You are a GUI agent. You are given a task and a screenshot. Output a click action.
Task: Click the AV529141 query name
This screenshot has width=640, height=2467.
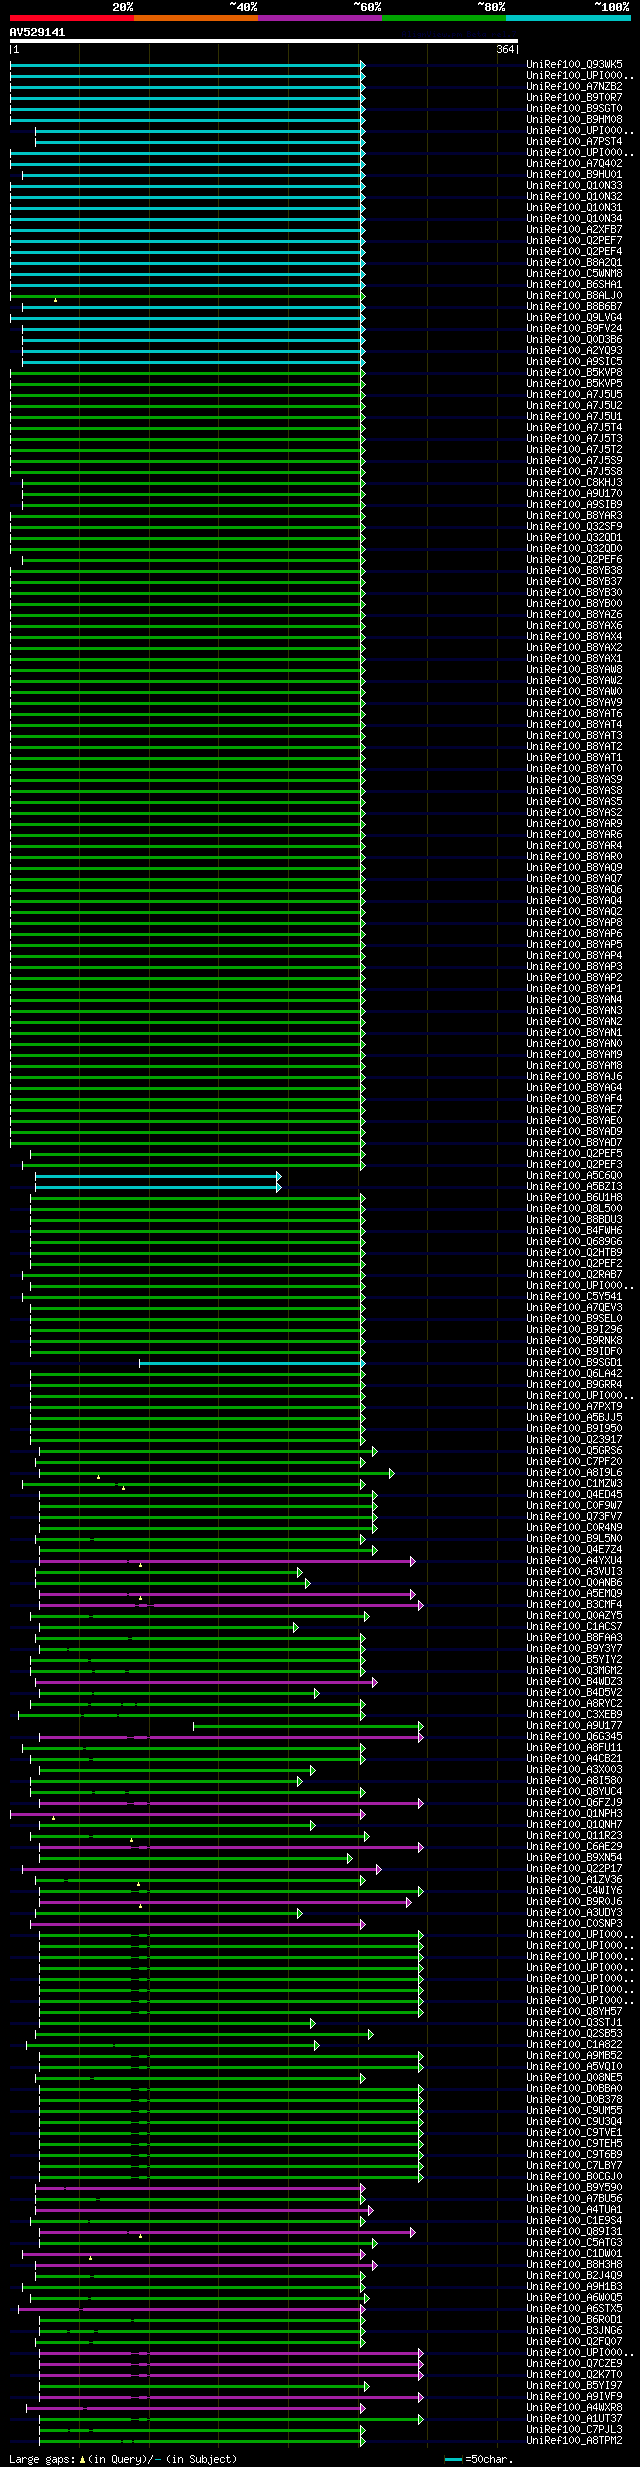[x=38, y=32]
